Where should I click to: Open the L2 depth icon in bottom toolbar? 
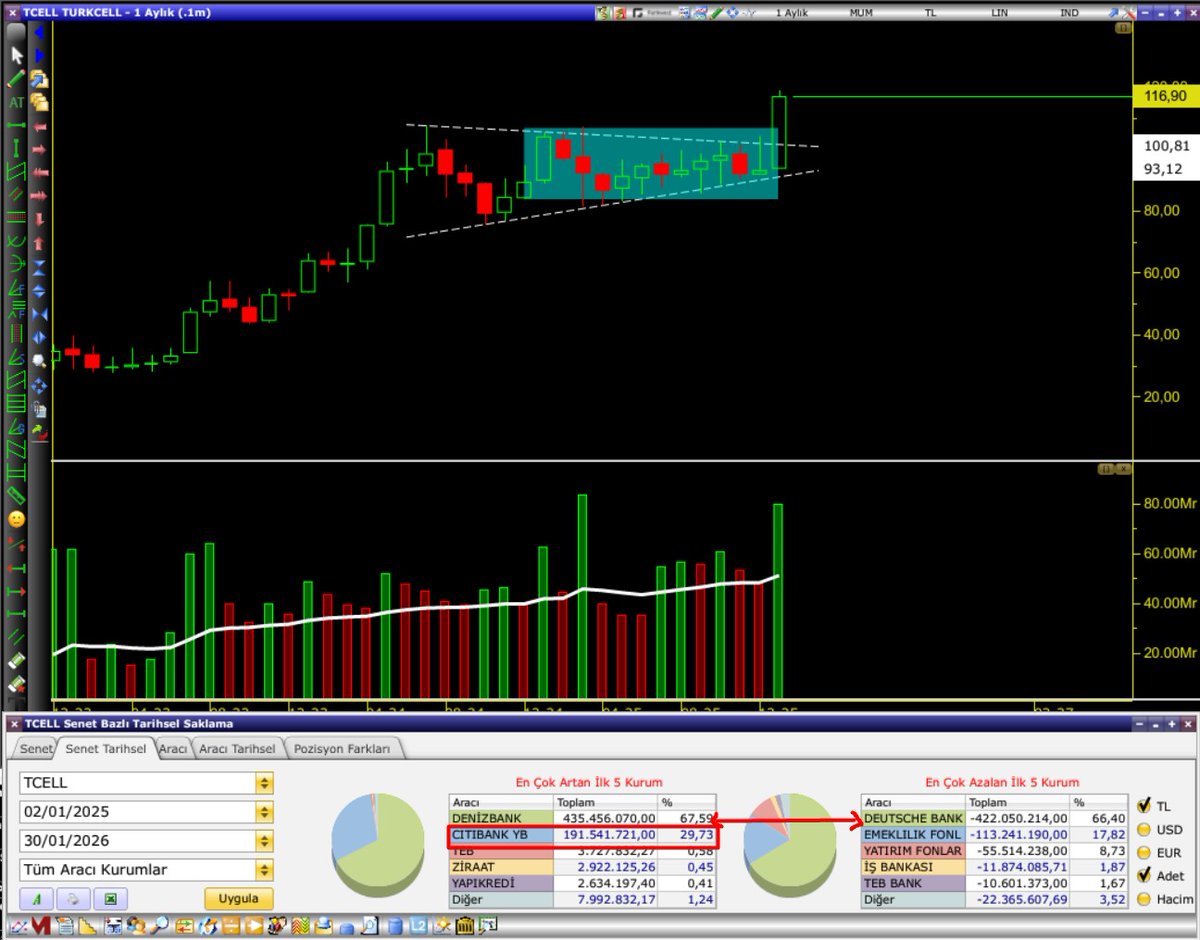point(419,927)
